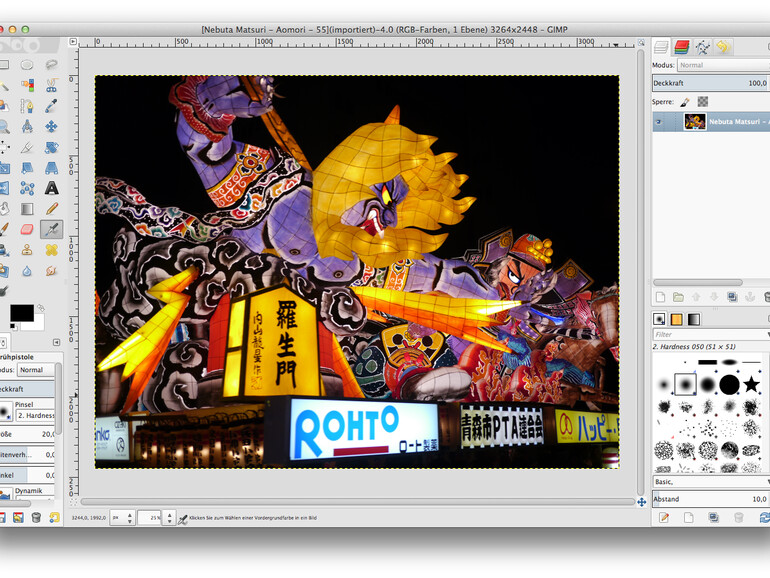
Task: Hide the Nebuta Matsuri layer
Action: 659,122
